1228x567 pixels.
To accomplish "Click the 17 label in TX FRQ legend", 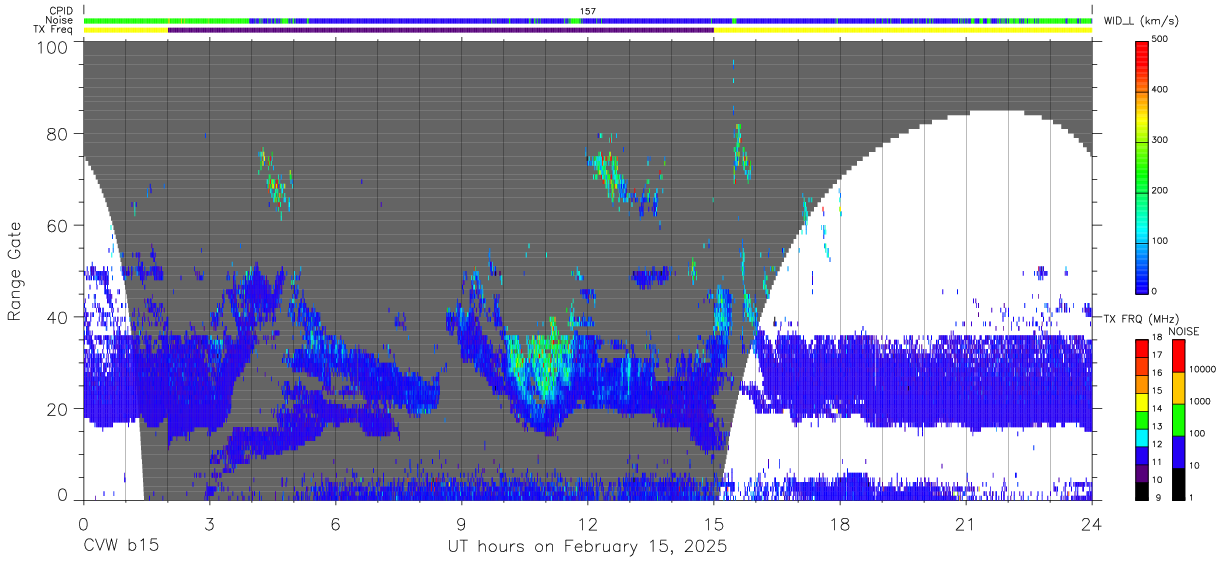I will [x=1157, y=355].
